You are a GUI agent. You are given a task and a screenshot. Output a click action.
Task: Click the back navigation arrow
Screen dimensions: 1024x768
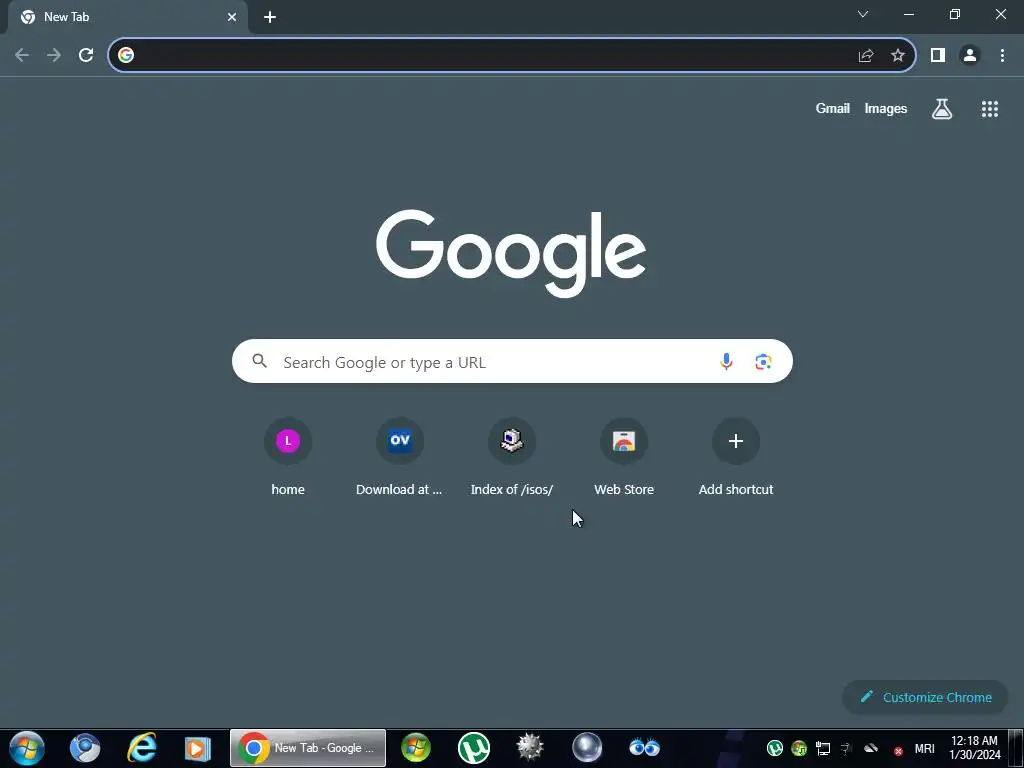tap(22, 55)
